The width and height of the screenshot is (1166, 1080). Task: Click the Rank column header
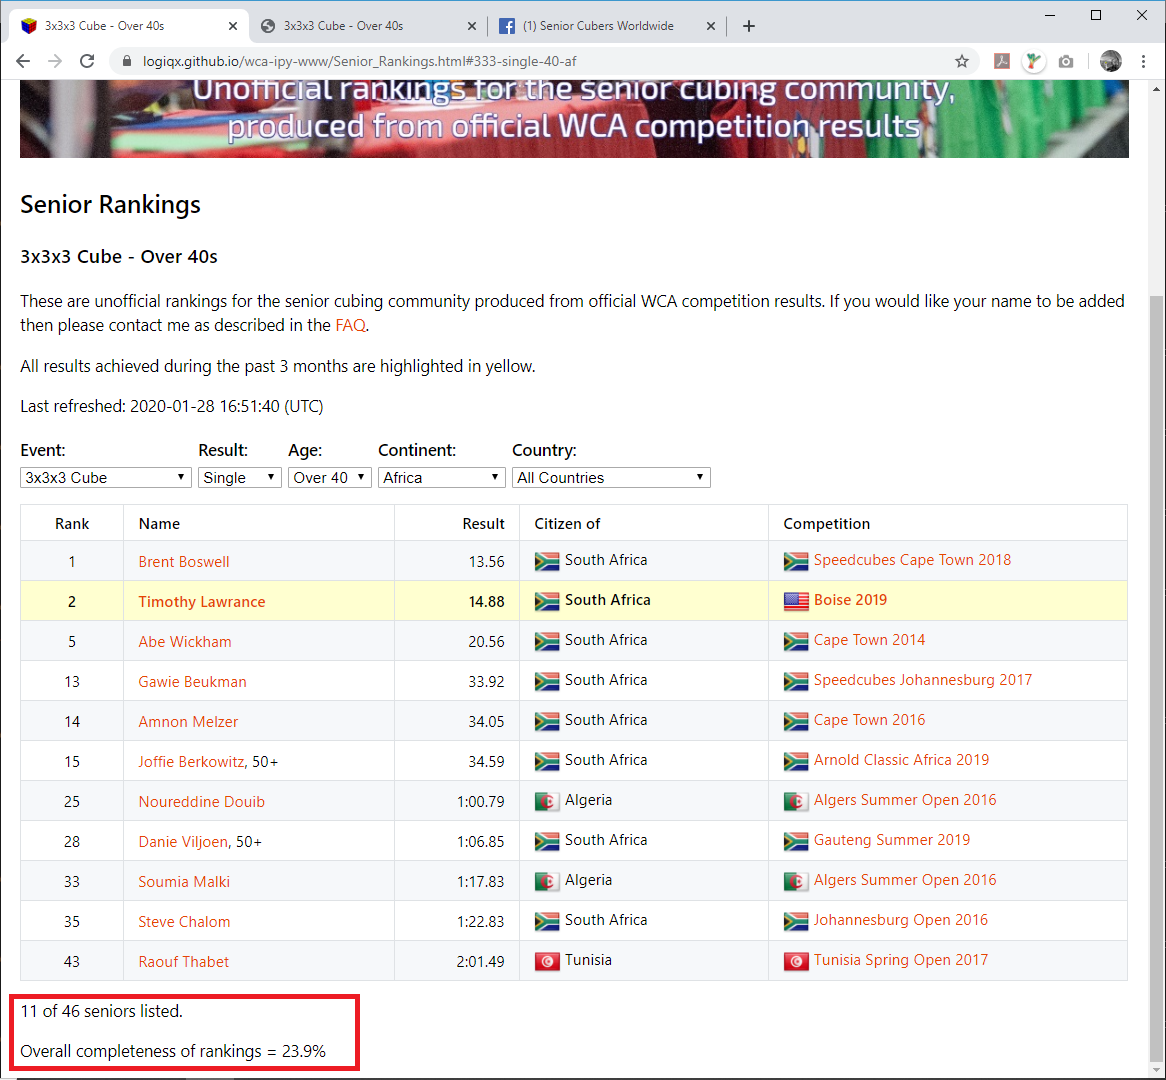[x=72, y=524]
